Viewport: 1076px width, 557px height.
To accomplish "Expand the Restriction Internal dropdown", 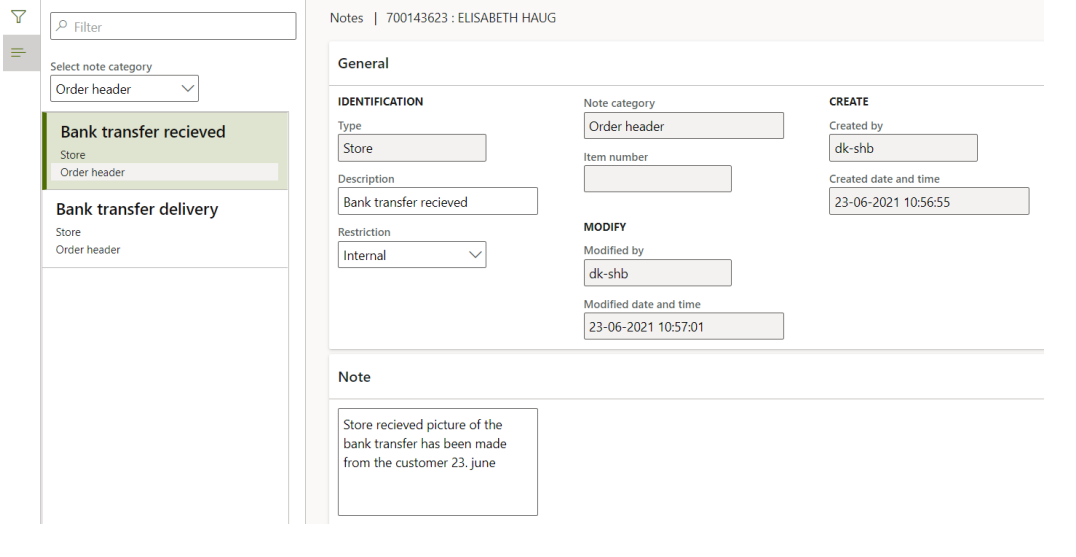I will pos(412,255).
